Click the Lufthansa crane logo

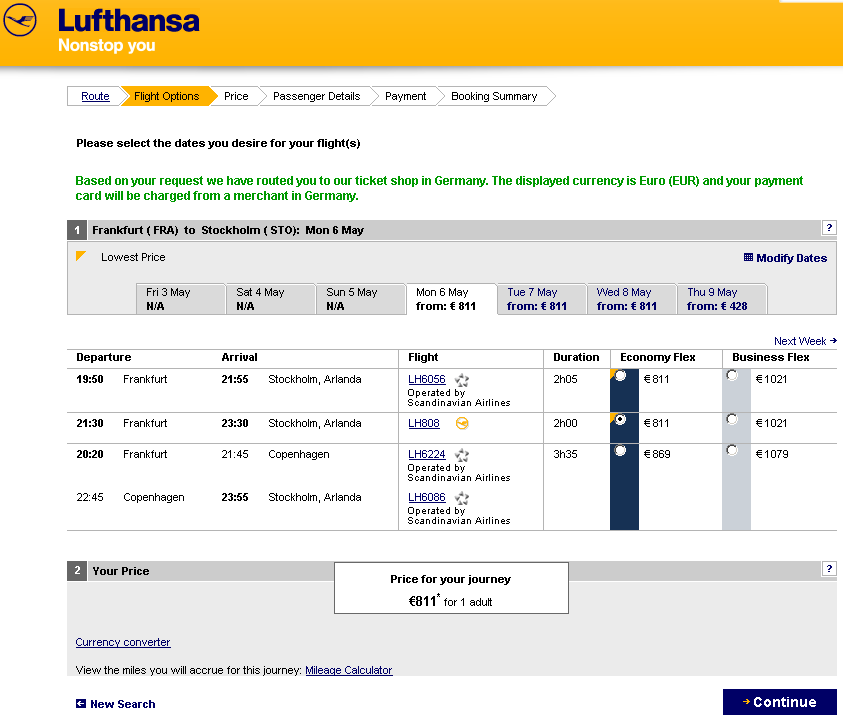coord(20,21)
